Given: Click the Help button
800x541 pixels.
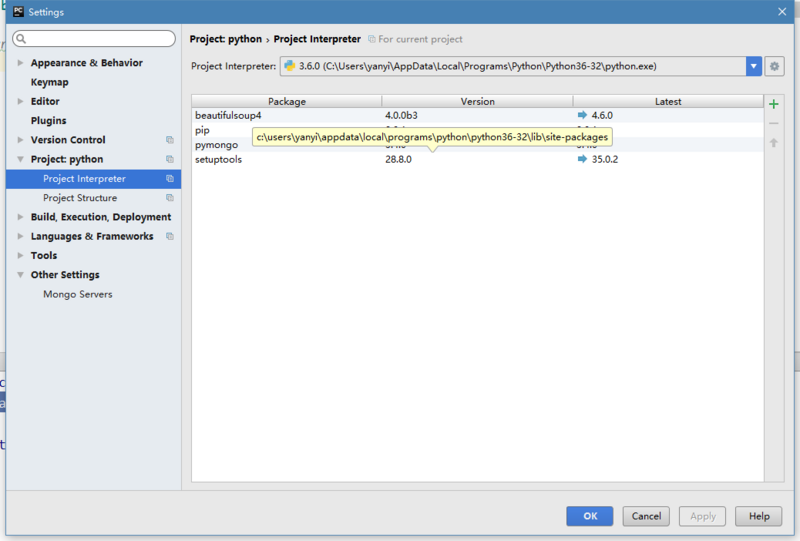Looking at the screenshot, I should click(x=759, y=516).
